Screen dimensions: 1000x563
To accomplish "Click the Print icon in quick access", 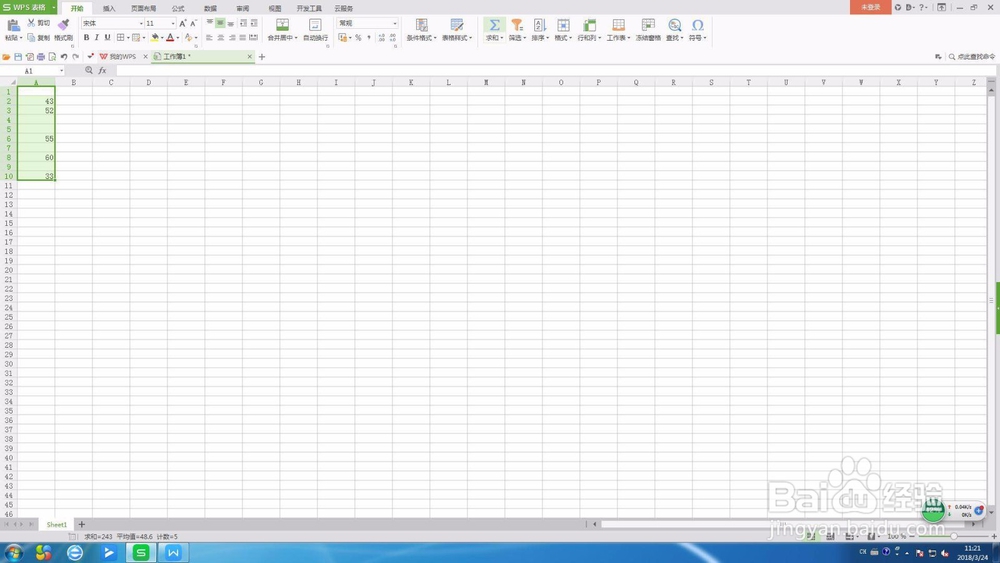I will click(41, 57).
